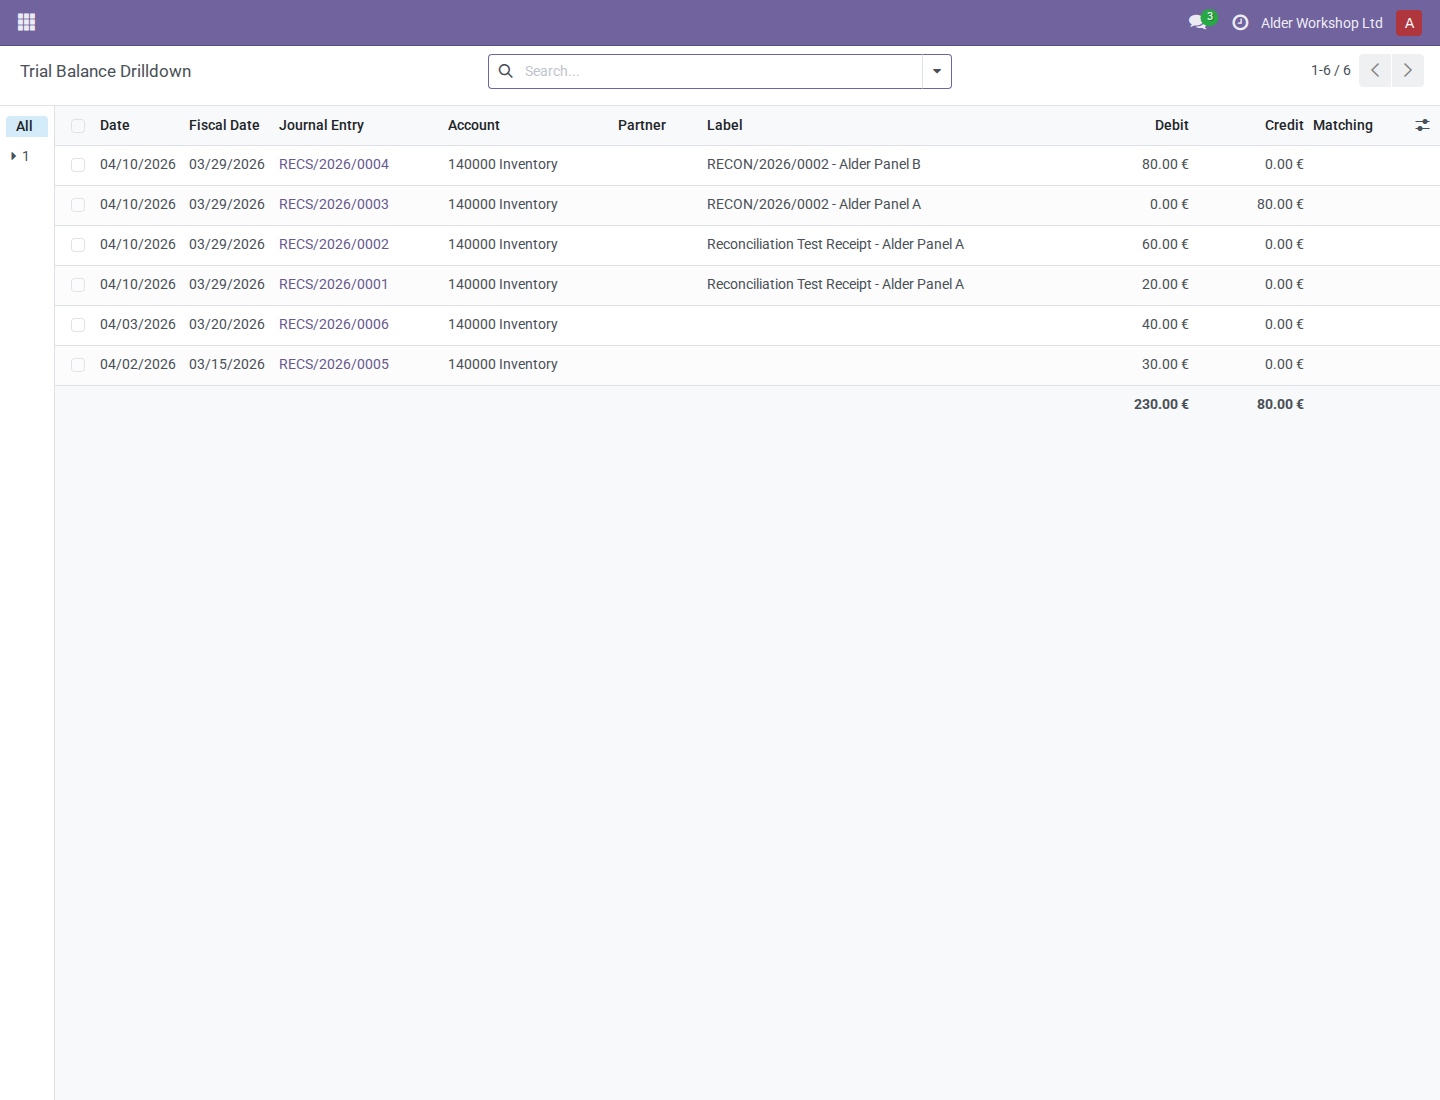Open journal entry RECS/2026/0003
The height and width of the screenshot is (1100, 1440).
coord(334,204)
